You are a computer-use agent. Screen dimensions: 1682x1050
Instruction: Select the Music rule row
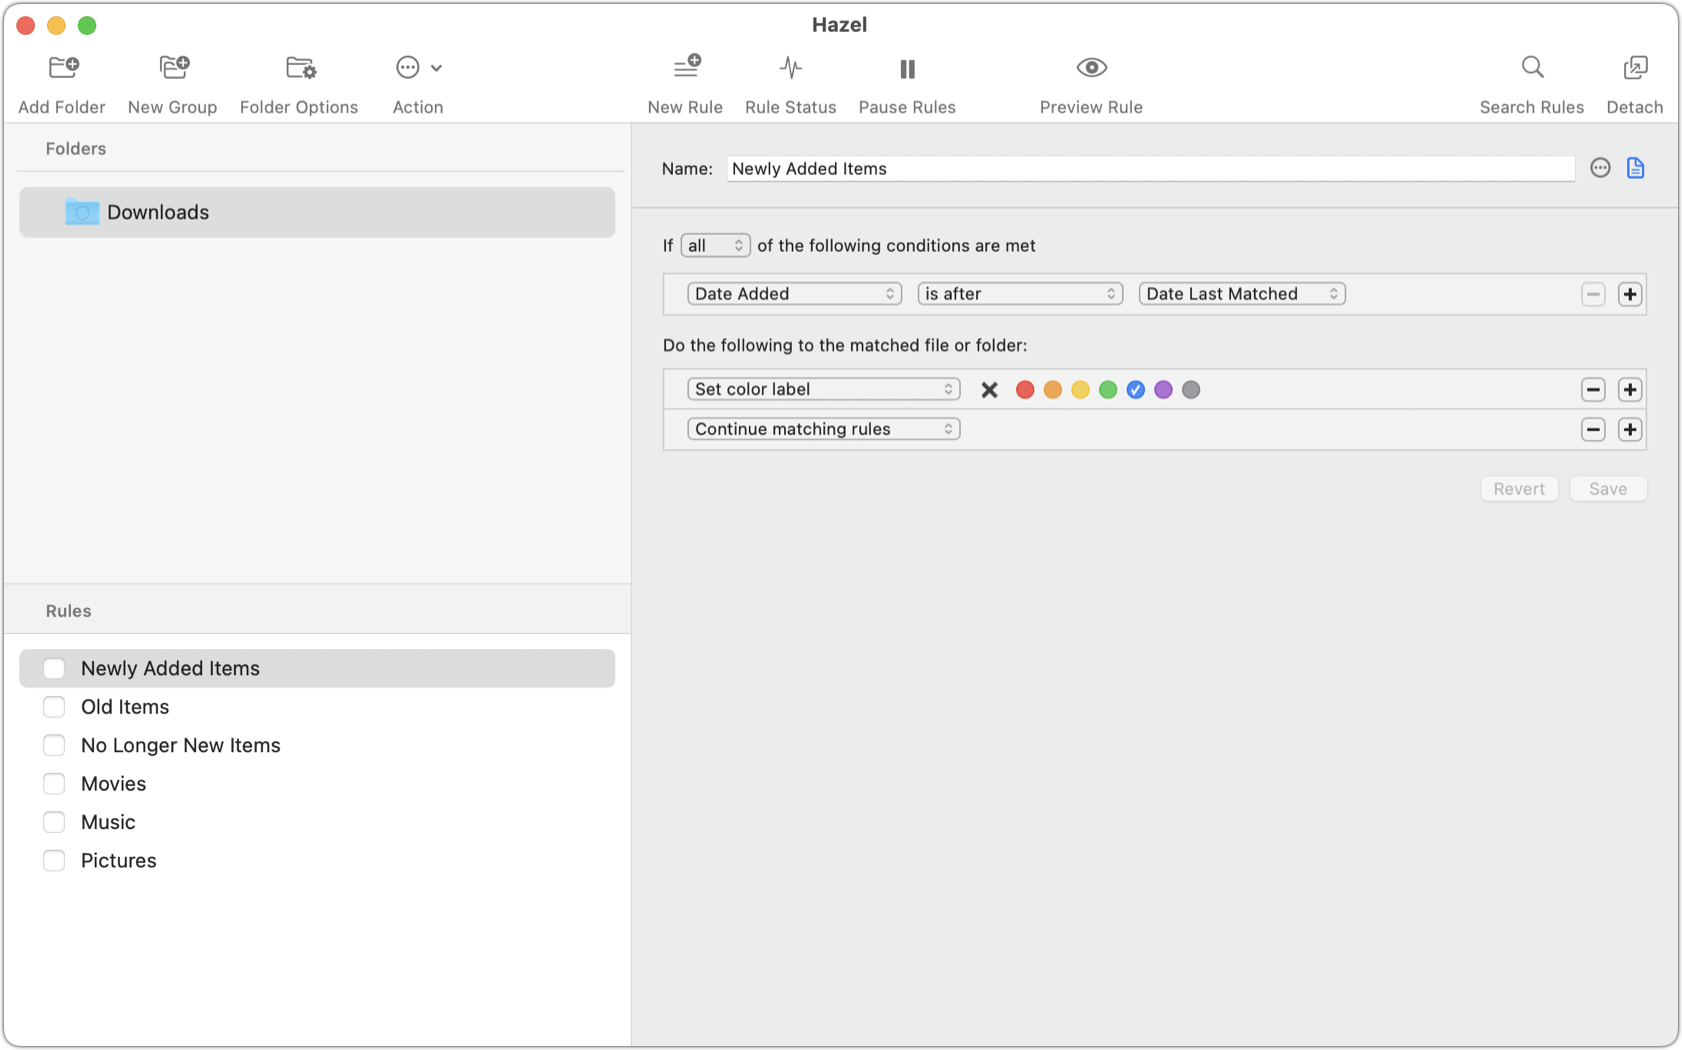click(x=317, y=822)
